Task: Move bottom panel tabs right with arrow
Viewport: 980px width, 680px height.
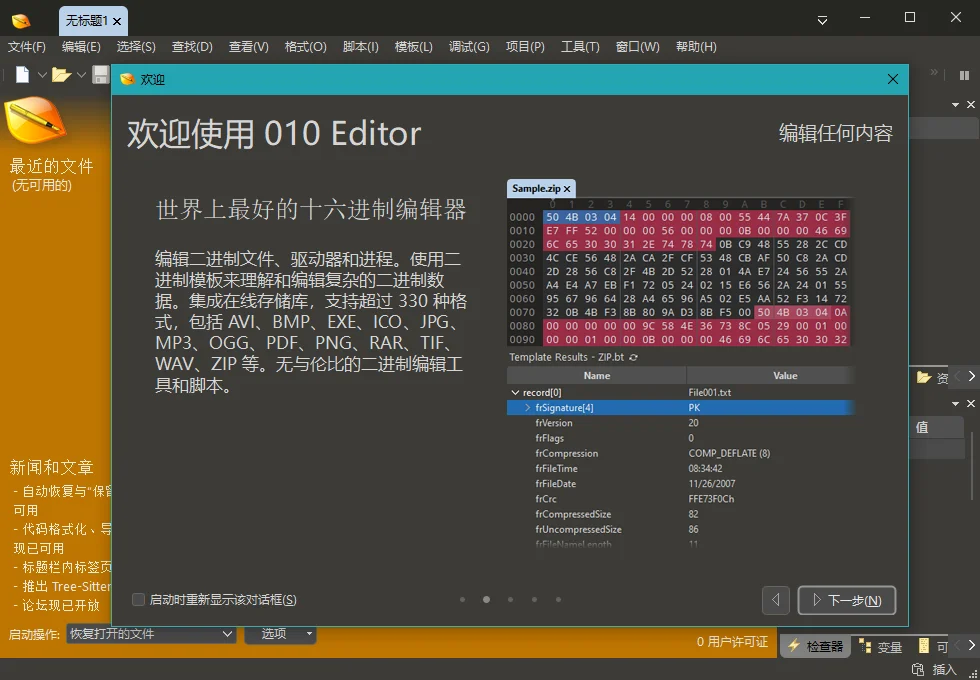Action: [x=972, y=644]
